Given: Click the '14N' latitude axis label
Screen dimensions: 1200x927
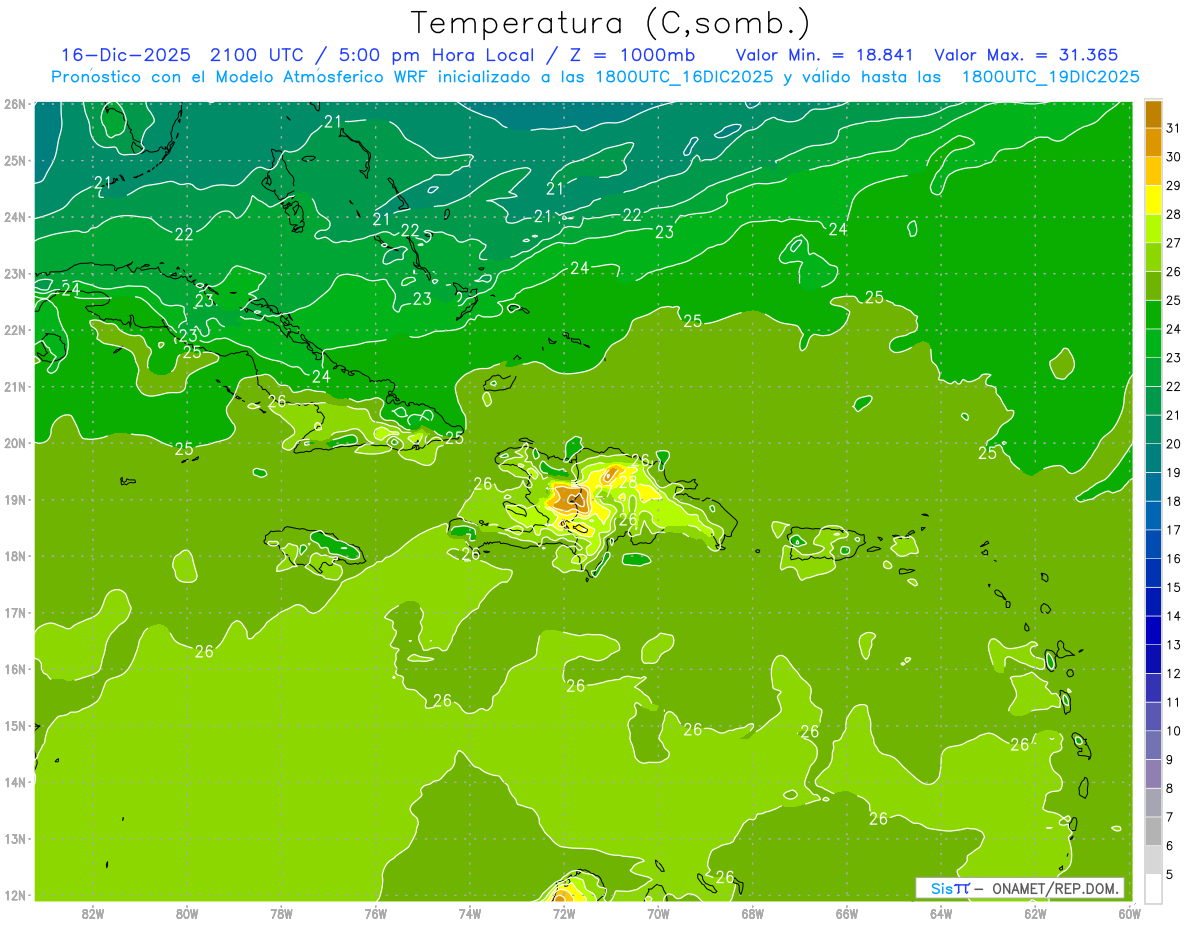Looking at the screenshot, I should (x=15, y=782).
